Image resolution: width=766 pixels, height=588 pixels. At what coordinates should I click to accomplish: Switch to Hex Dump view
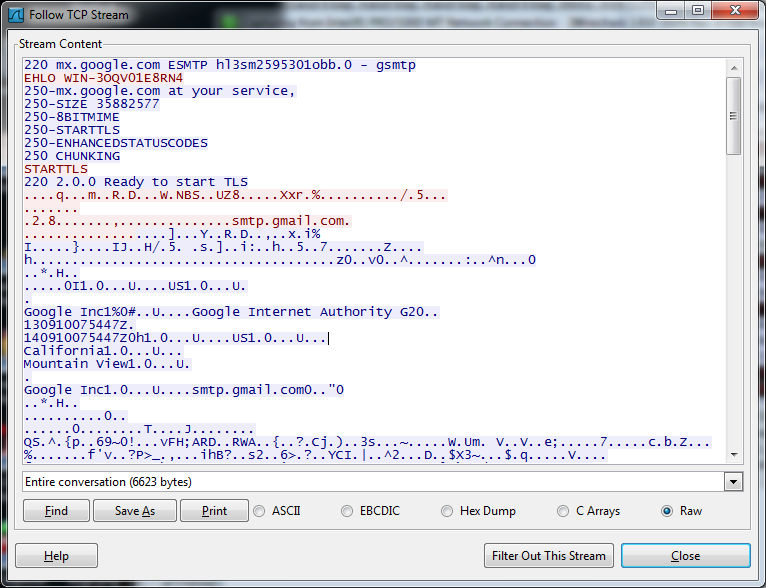(x=447, y=511)
